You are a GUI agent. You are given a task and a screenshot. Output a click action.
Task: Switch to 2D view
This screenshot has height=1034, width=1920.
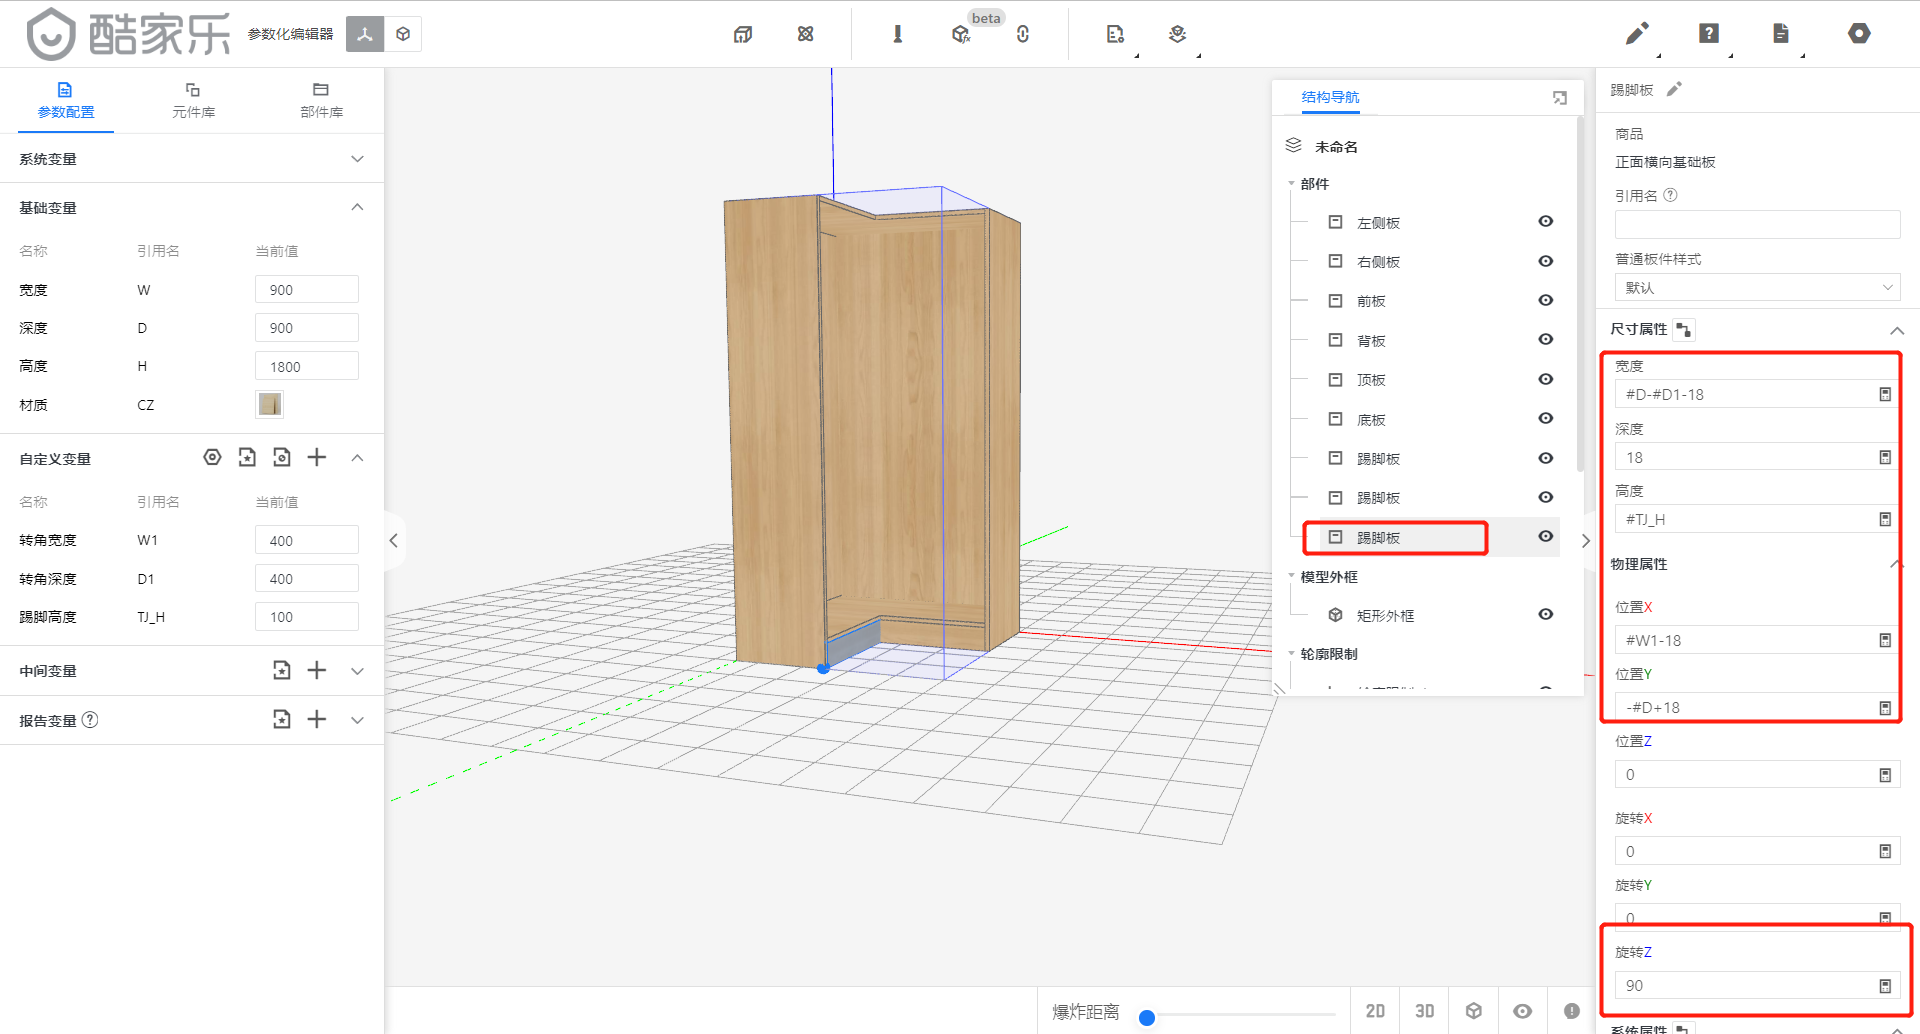pyautogui.click(x=1375, y=1011)
